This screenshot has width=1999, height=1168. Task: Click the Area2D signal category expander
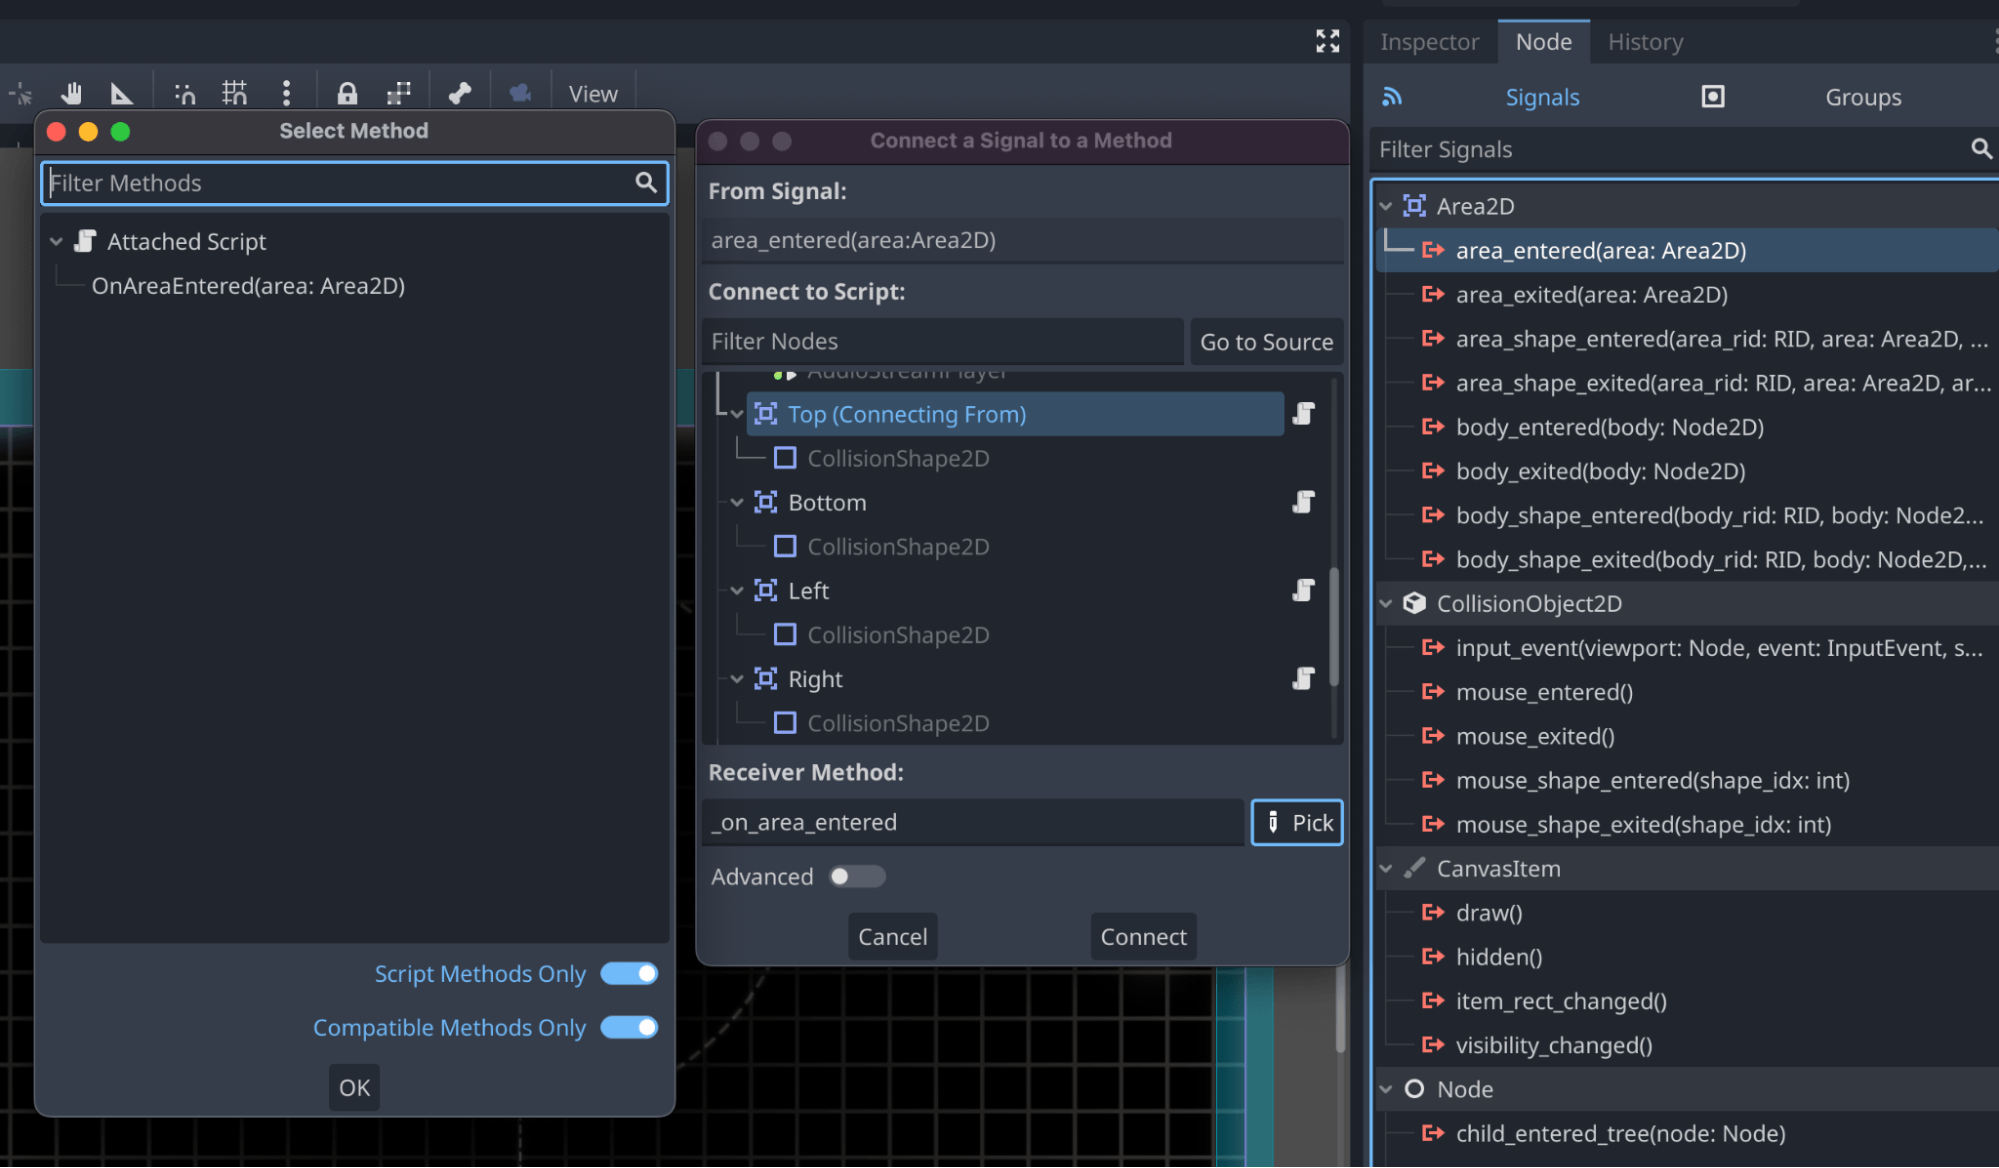(1386, 204)
